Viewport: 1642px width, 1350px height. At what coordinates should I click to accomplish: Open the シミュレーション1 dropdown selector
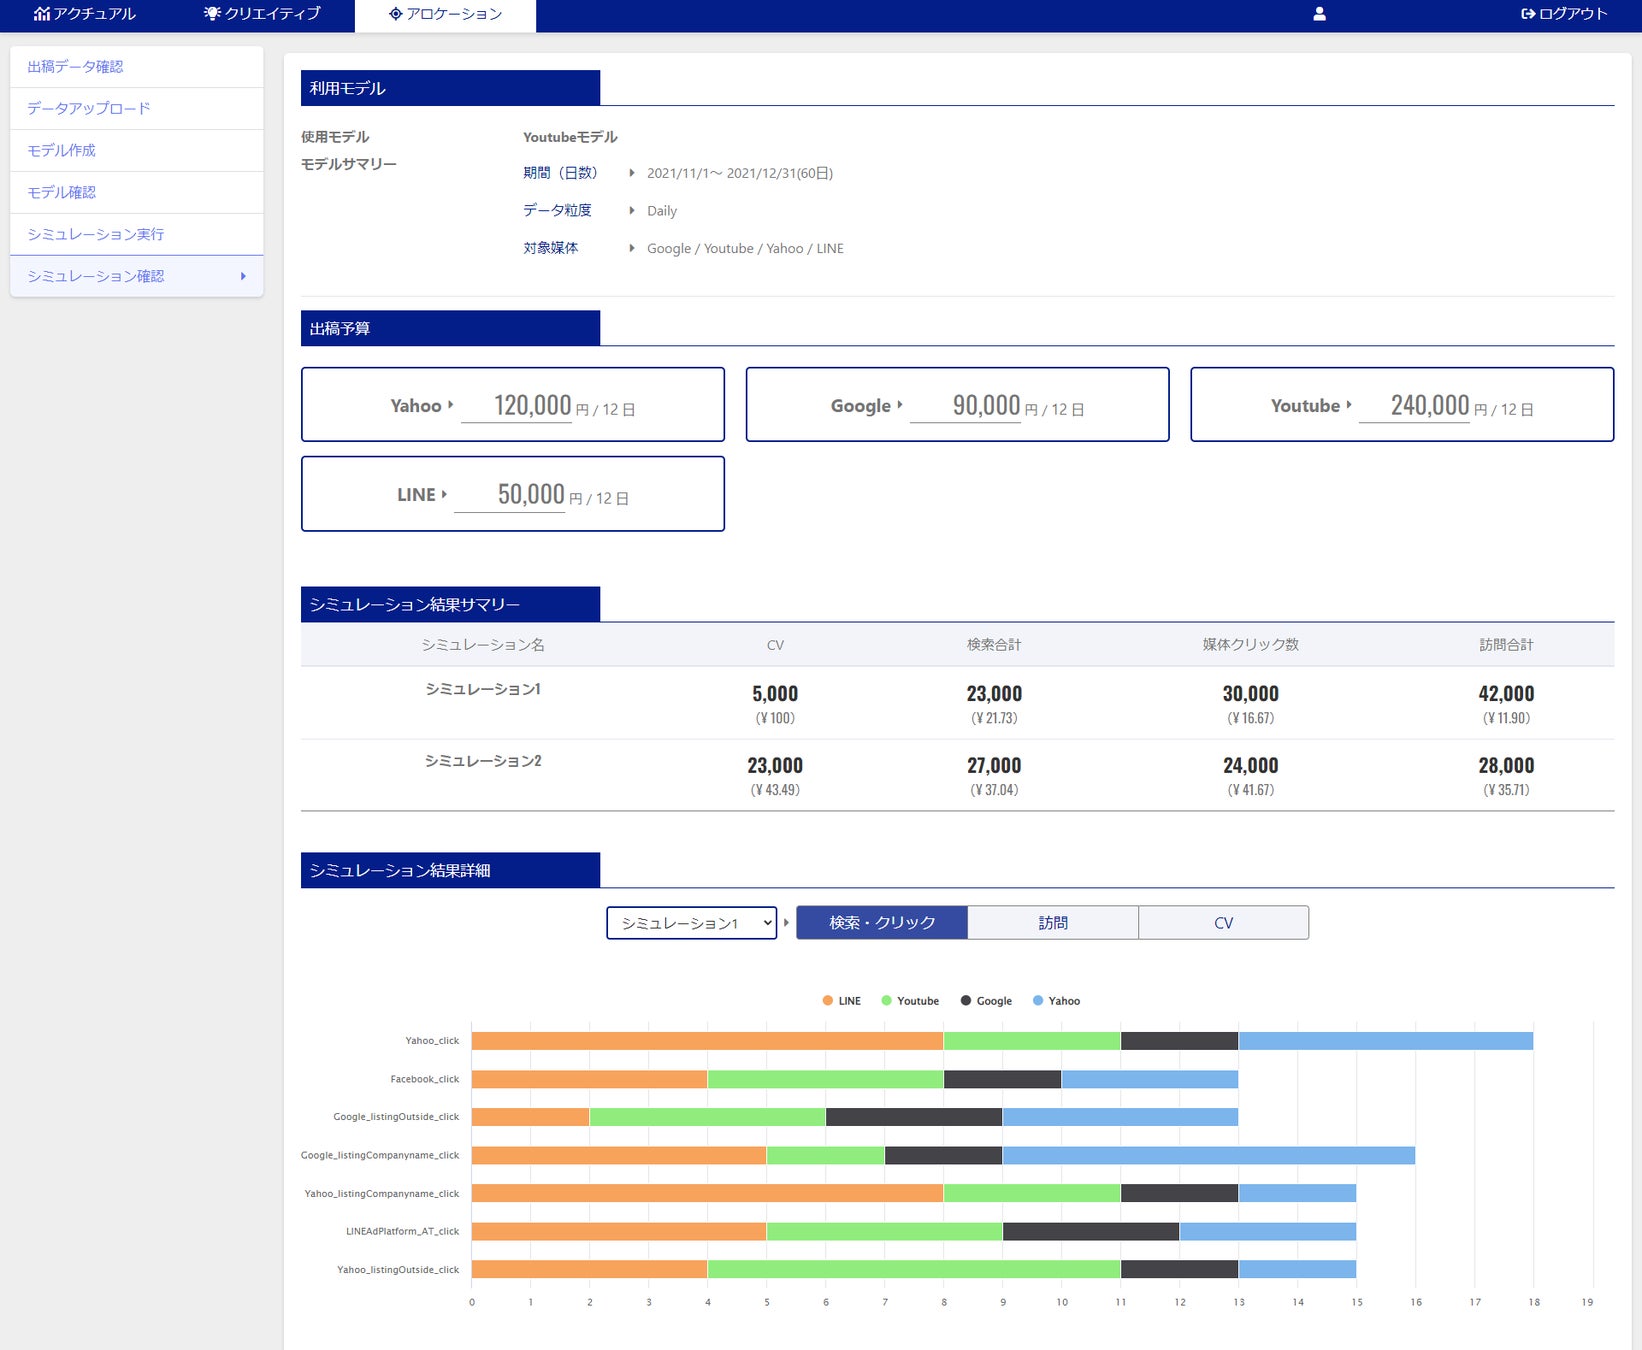692,923
